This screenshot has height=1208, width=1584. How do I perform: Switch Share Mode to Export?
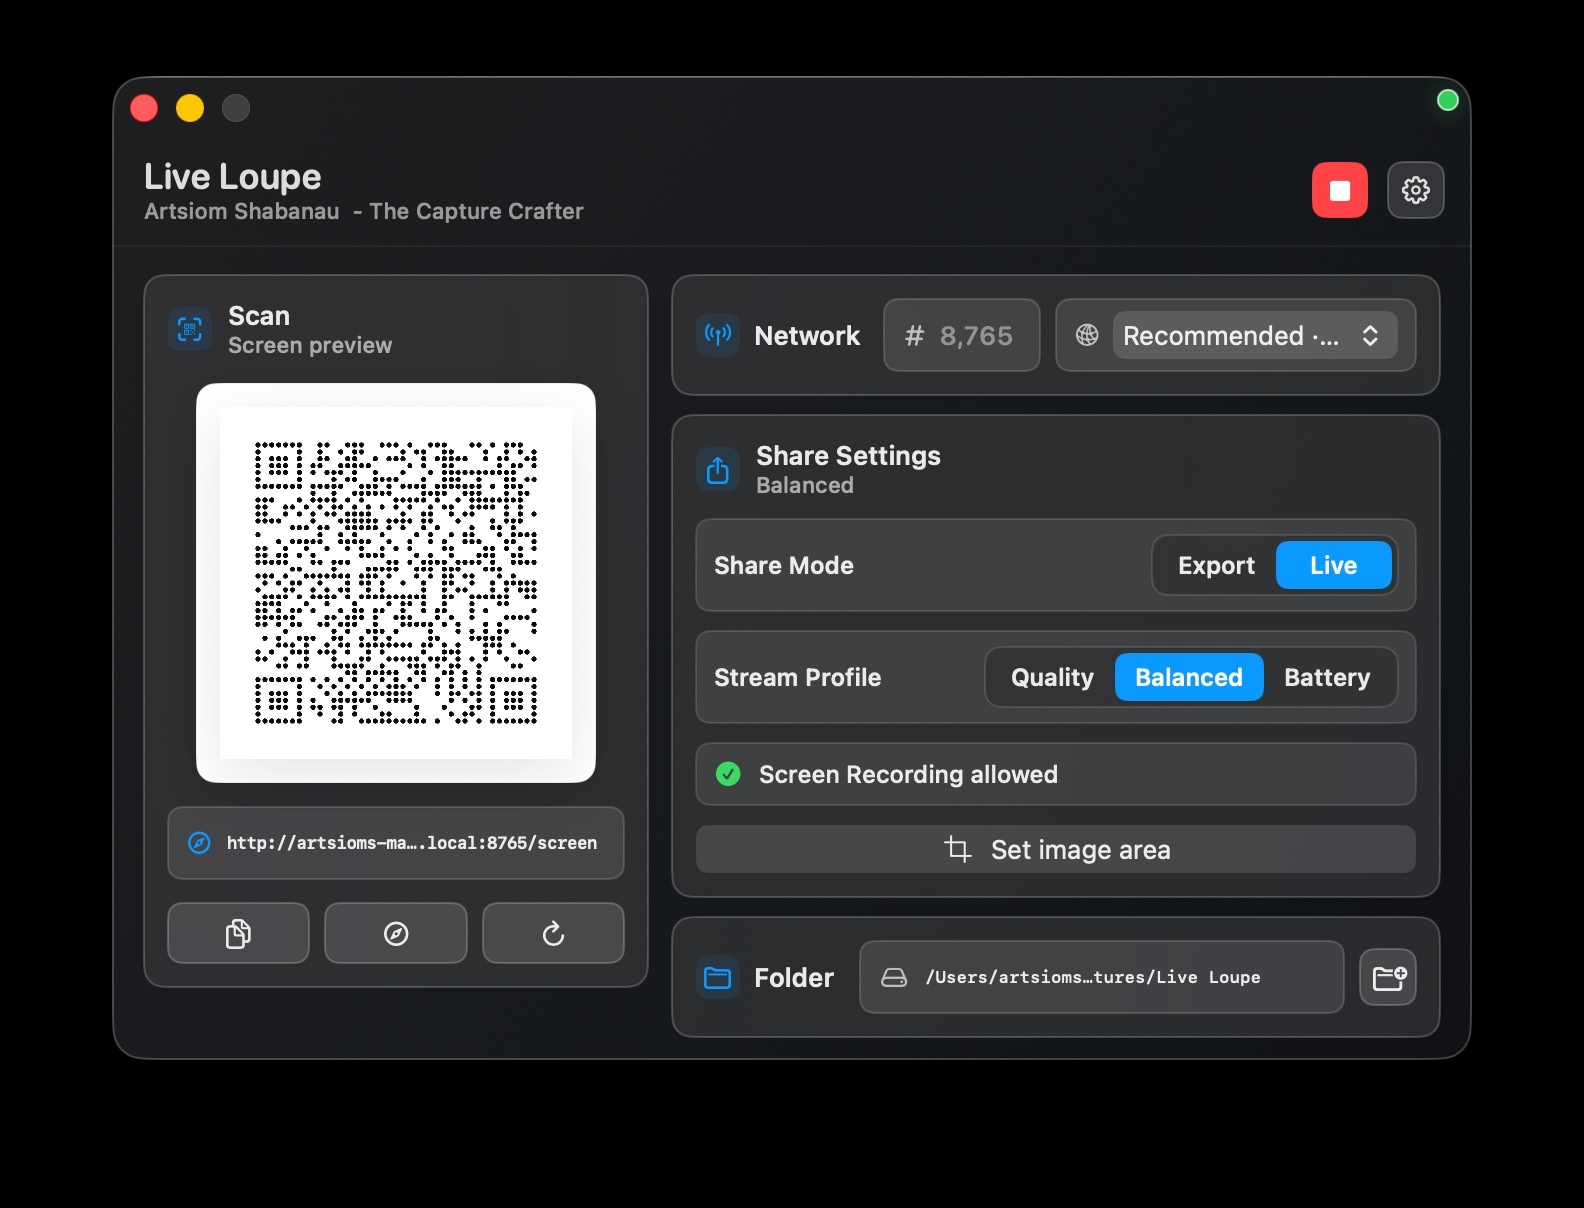(1216, 565)
